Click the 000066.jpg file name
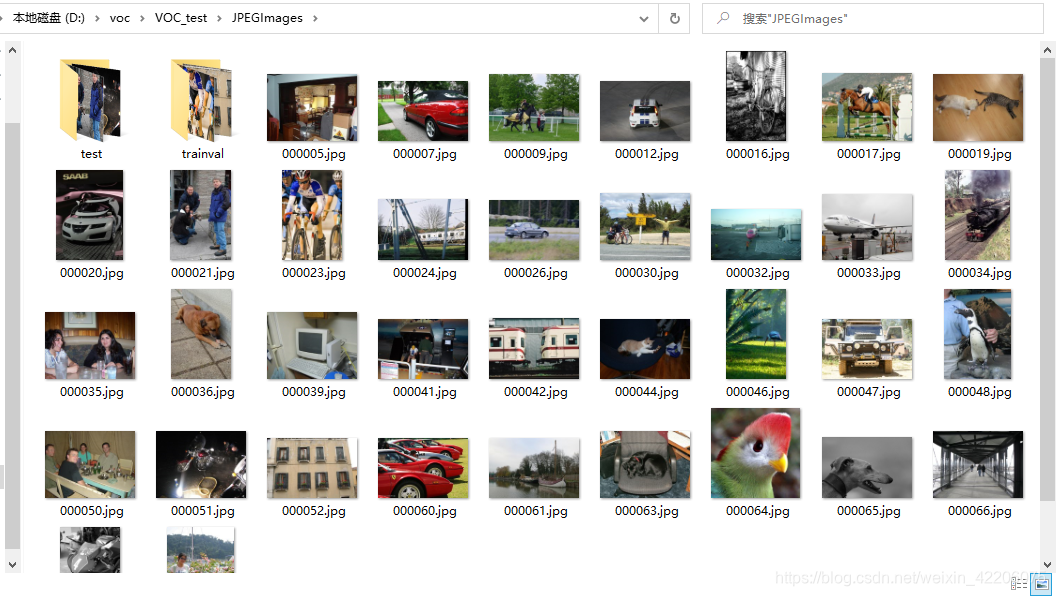The height and width of the screenshot is (596, 1056). click(979, 511)
